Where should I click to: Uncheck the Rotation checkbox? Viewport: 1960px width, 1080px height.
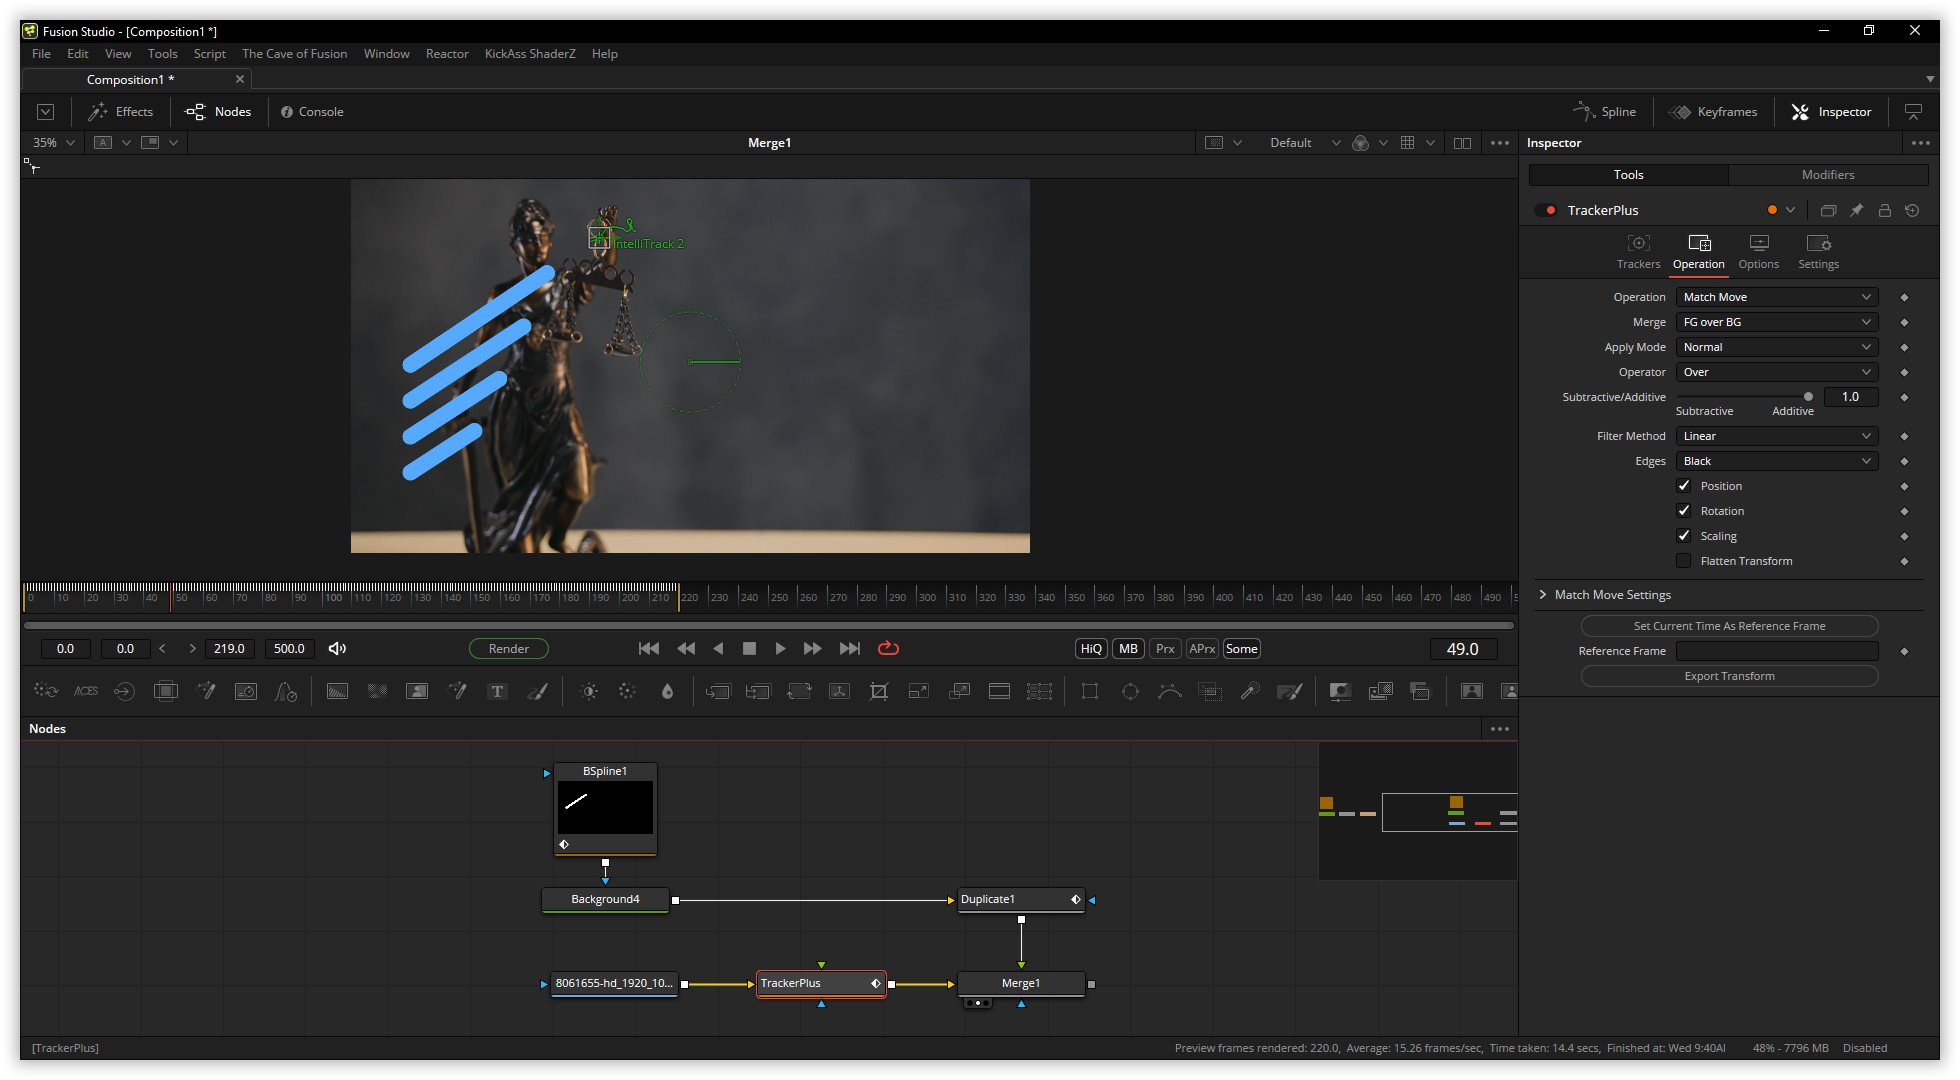1684,511
